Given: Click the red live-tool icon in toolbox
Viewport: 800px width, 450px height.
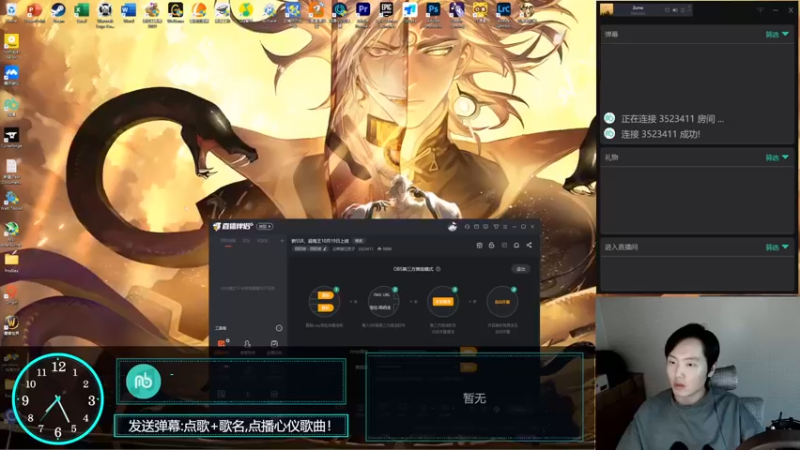Looking at the screenshot, I should pos(222,344).
